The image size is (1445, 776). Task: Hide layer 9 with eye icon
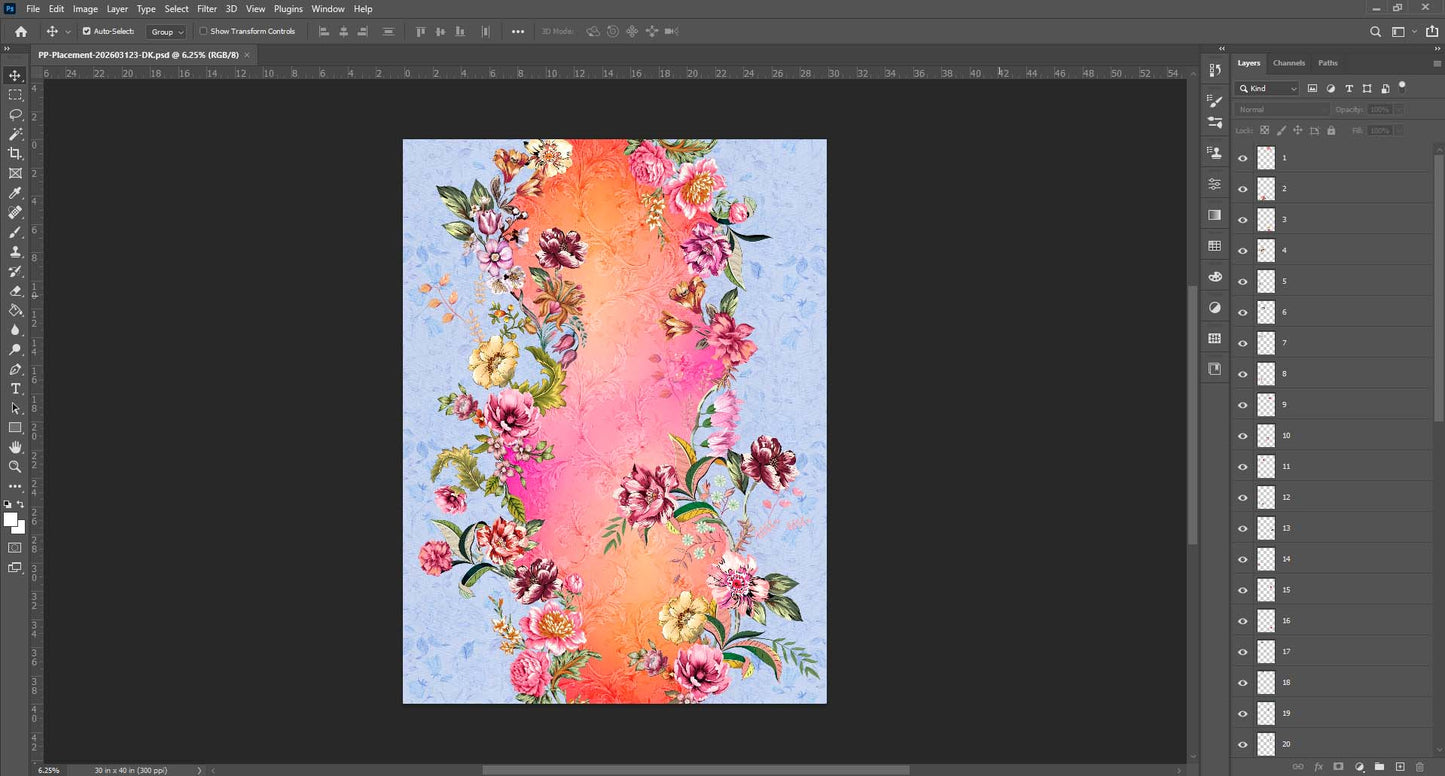click(x=1243, y=405)
